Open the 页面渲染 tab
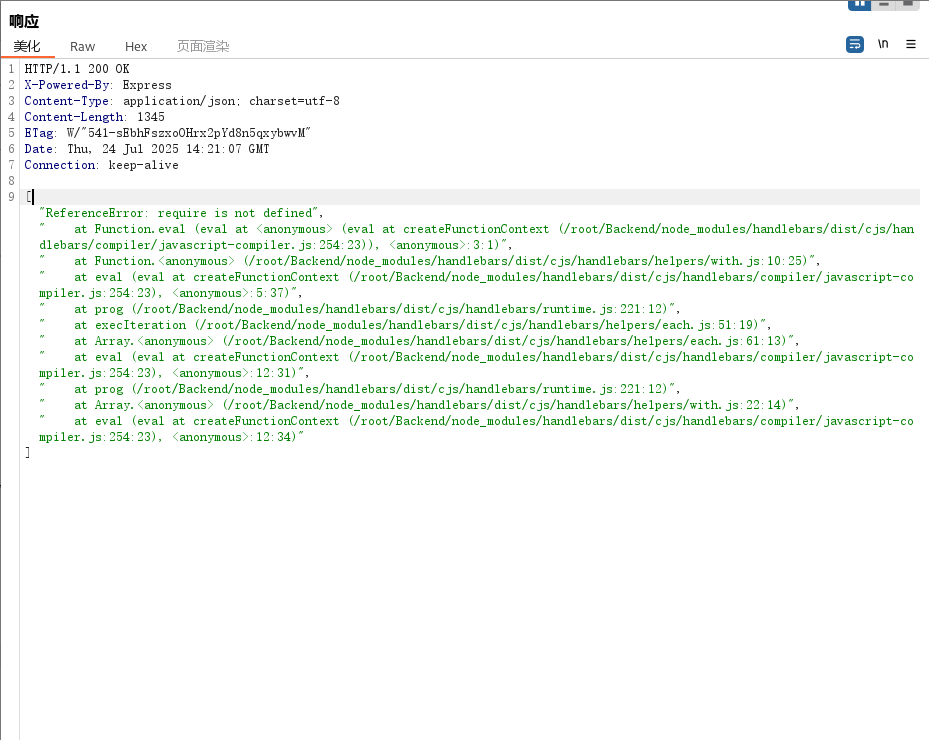Viewport: 929px width, 740px height. [x=203, y=46]
